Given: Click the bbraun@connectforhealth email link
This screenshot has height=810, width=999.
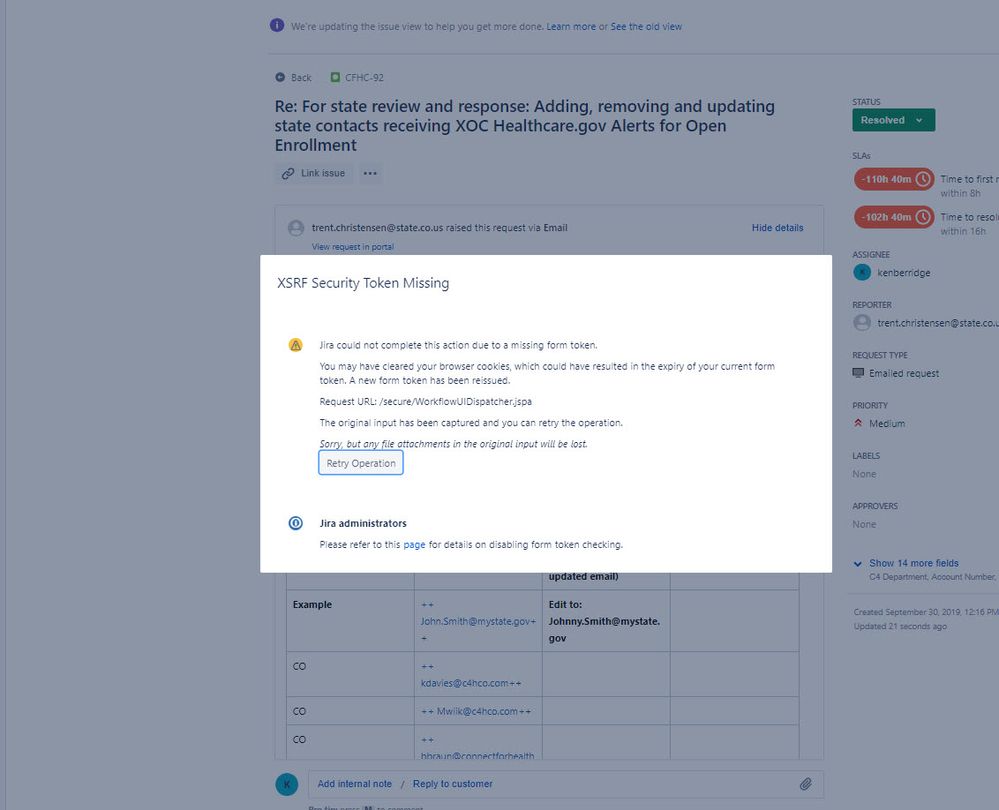Looking at the screenshot, I should tap(478, 756).
